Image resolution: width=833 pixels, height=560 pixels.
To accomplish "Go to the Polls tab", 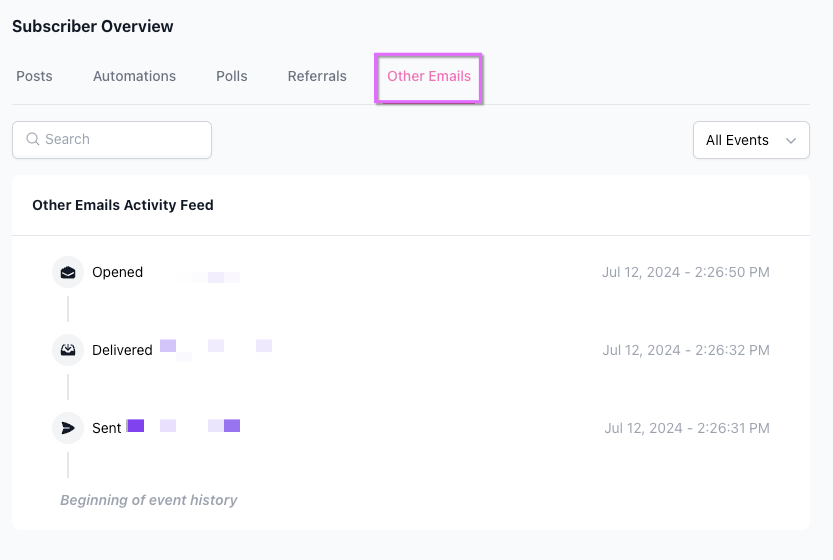I will point(231,76).
